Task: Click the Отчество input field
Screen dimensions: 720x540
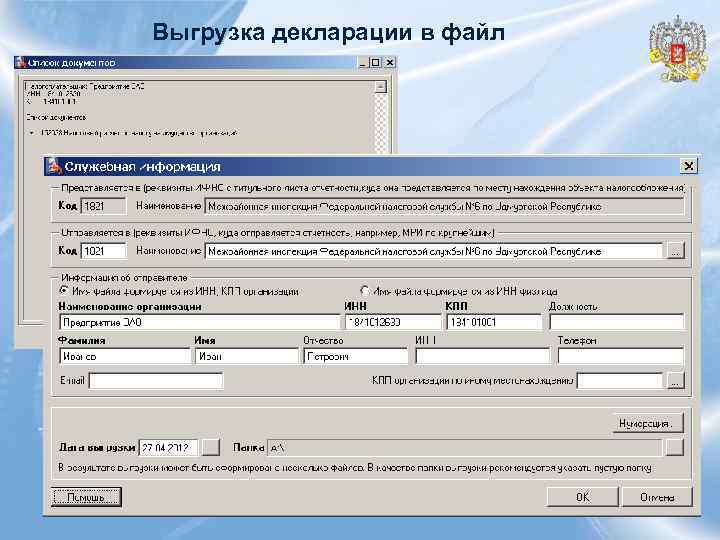Action: click(x=355, y=356)
